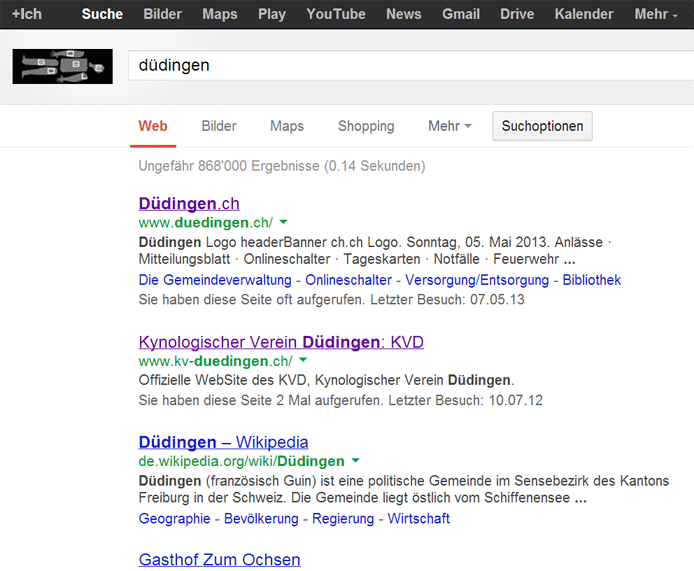Open the arrow next to de.wikipedia.org result URL

pos(354,461)
